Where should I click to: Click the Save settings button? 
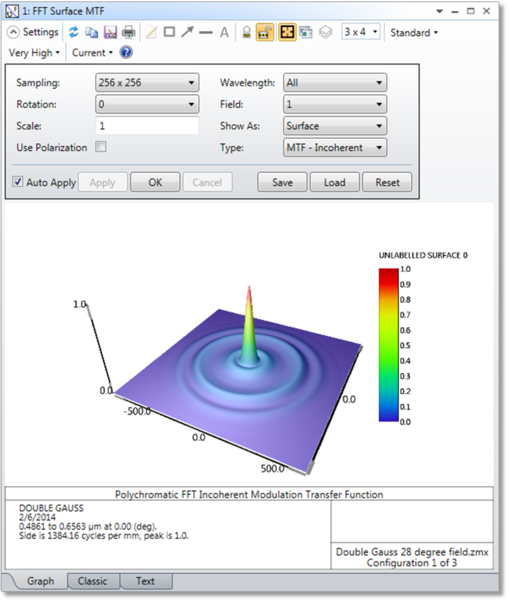pos(282,182)
